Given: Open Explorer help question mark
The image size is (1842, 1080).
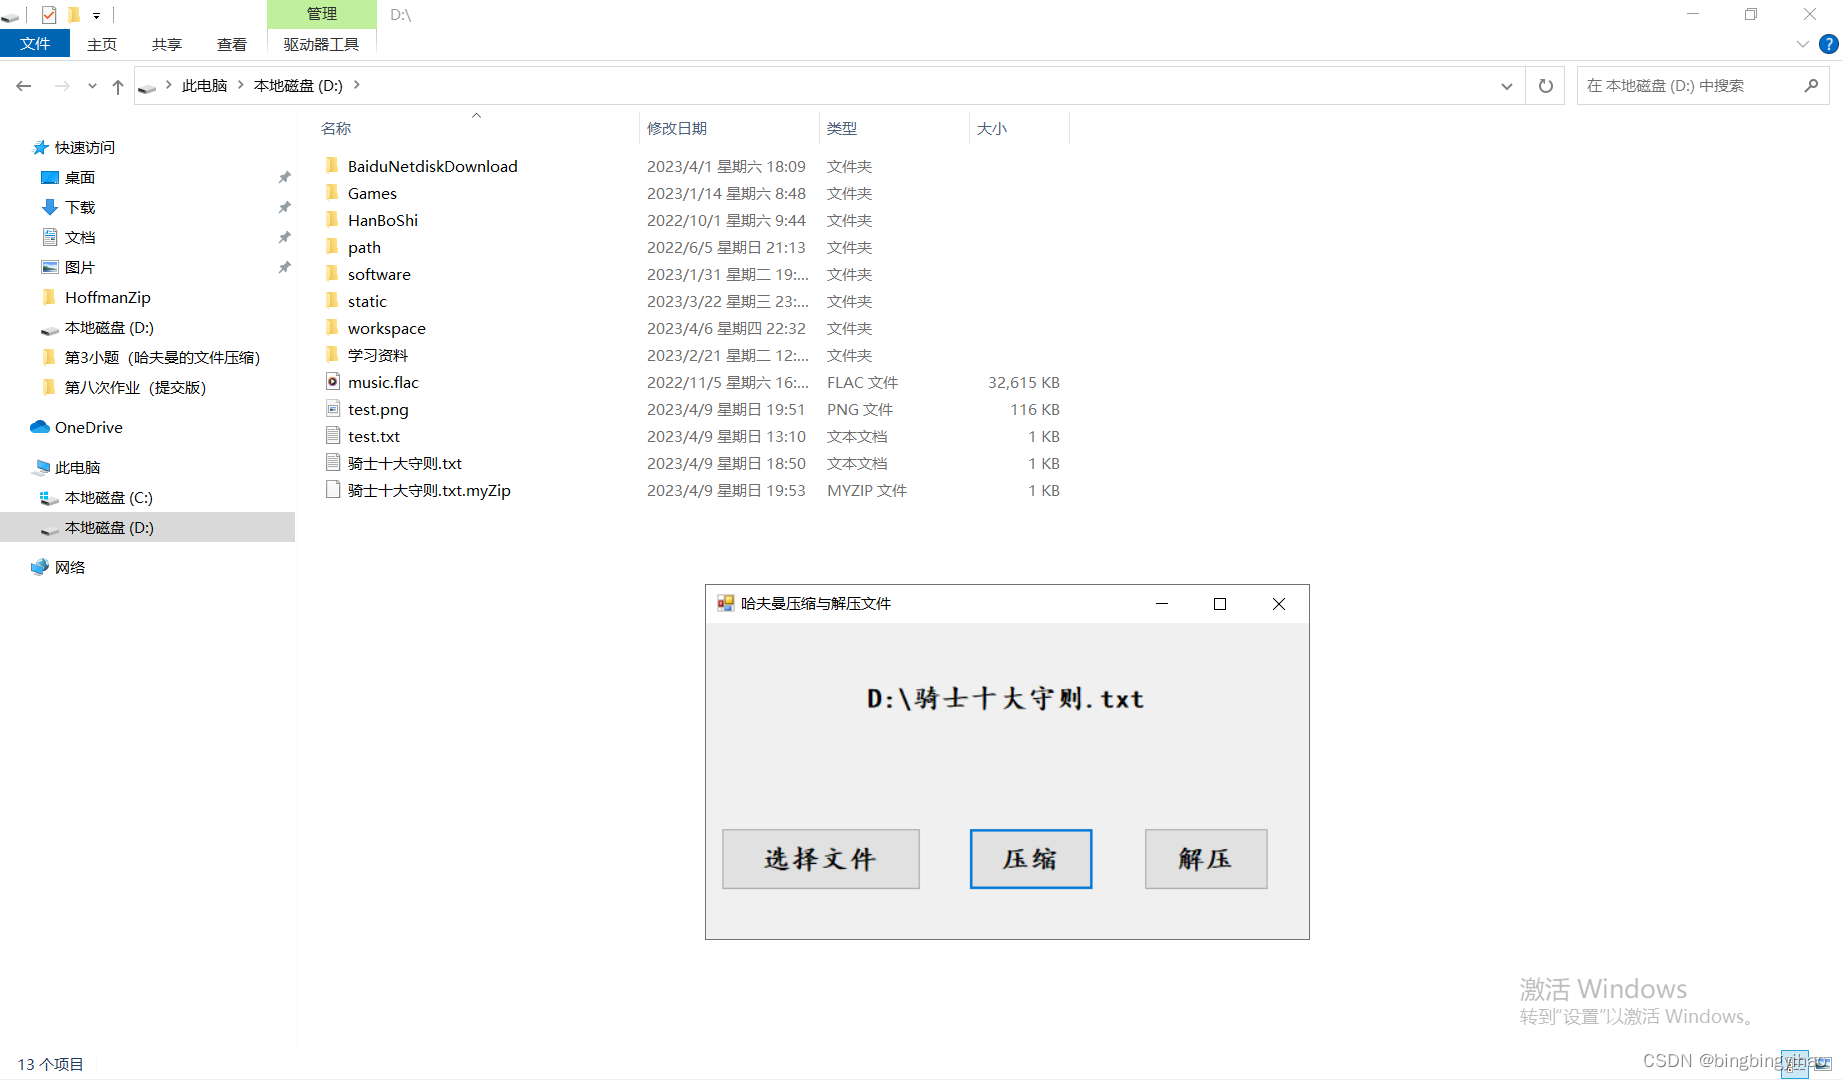Looking at the screenshot, I should pyautogui.click(x=1828, y=44).
